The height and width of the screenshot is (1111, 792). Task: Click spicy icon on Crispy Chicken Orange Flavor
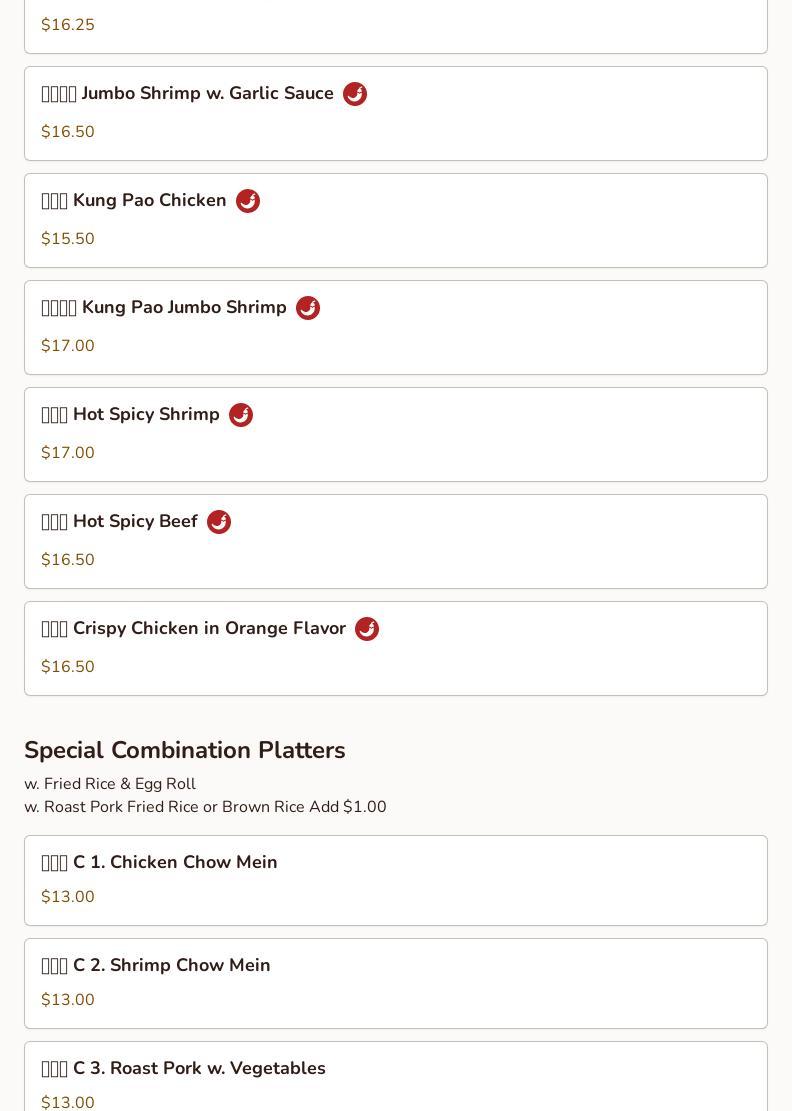coord(367,629)
